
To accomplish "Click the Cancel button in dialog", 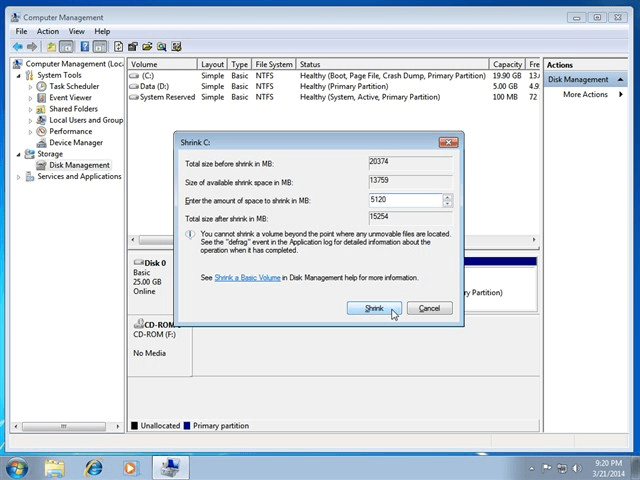I will tap(429, 308).
